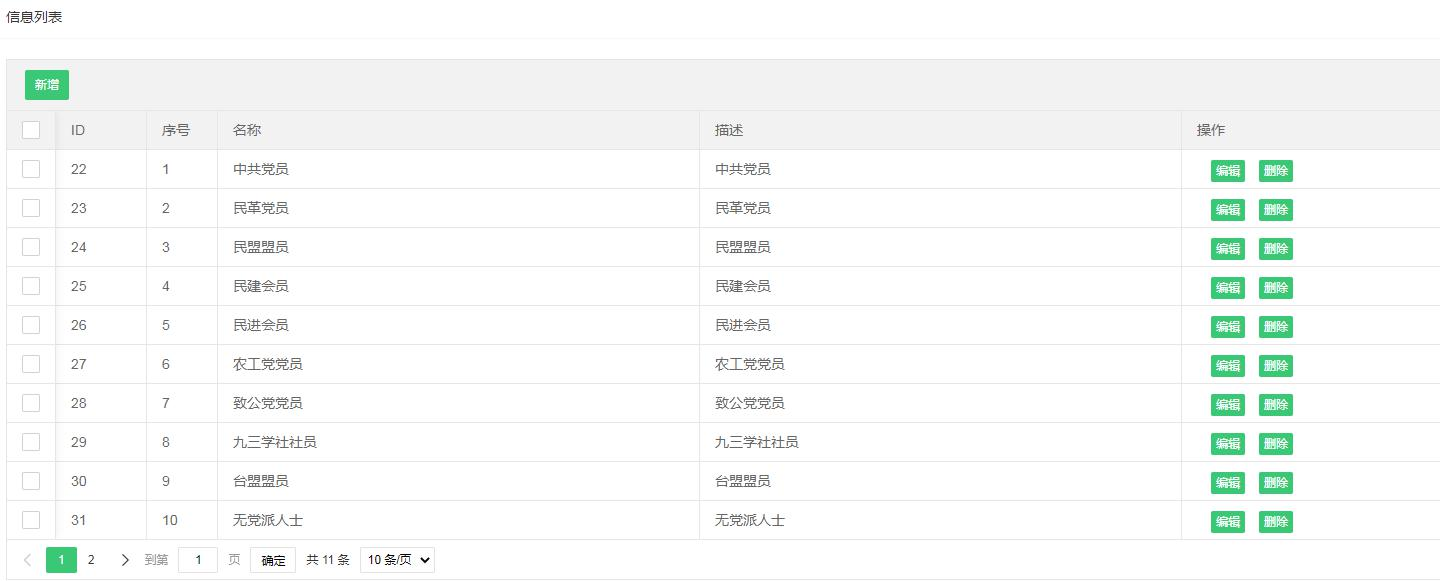Check the checkbox for row 中共党员
This screenshot has width=1440, height=581.
tap(30, 169)
